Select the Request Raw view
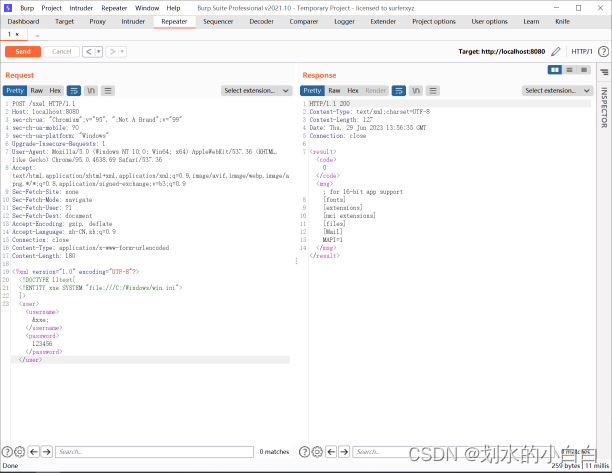Image resolution: width=612 pixels, height=473 pixels. pos(37,91)
